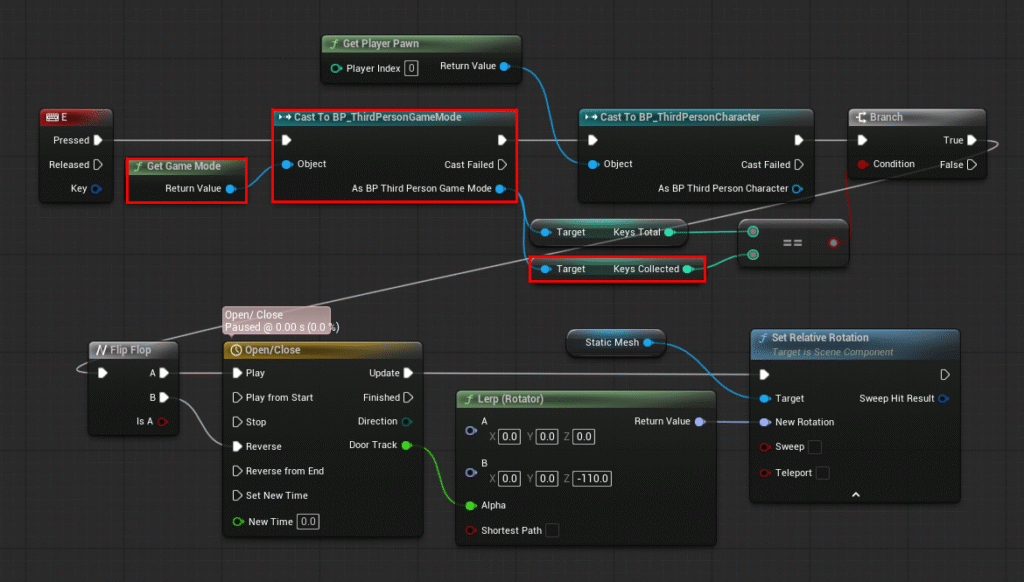Click the Pressed execution pin on E node
Screen dimensions: 1024x582
[97, 140]
